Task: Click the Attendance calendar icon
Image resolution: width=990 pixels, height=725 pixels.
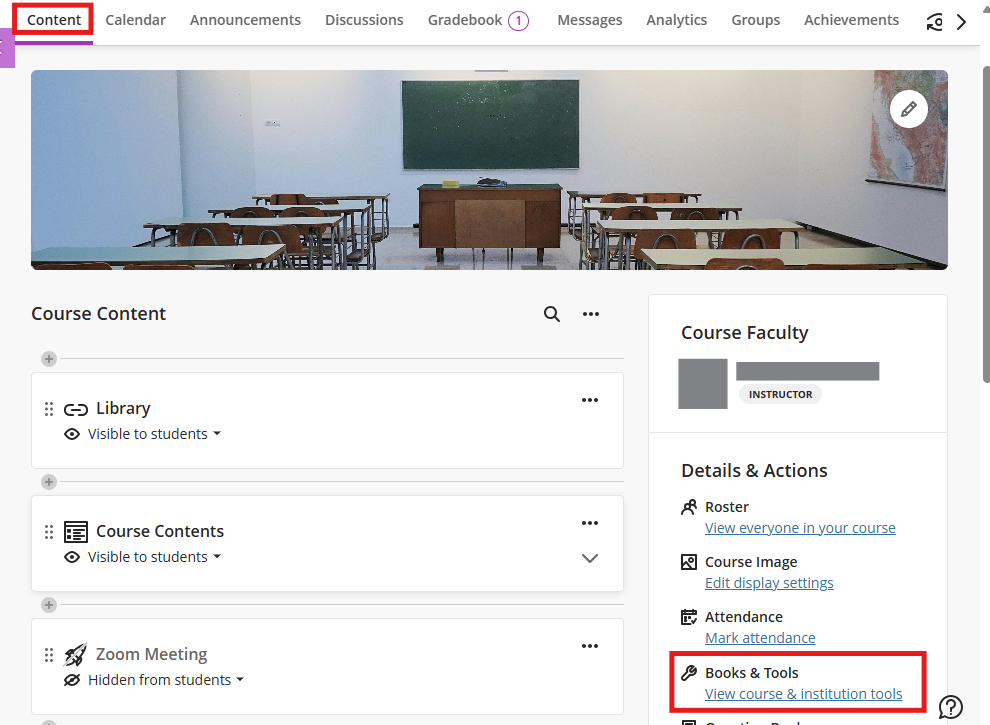Action: click(689, 617)
